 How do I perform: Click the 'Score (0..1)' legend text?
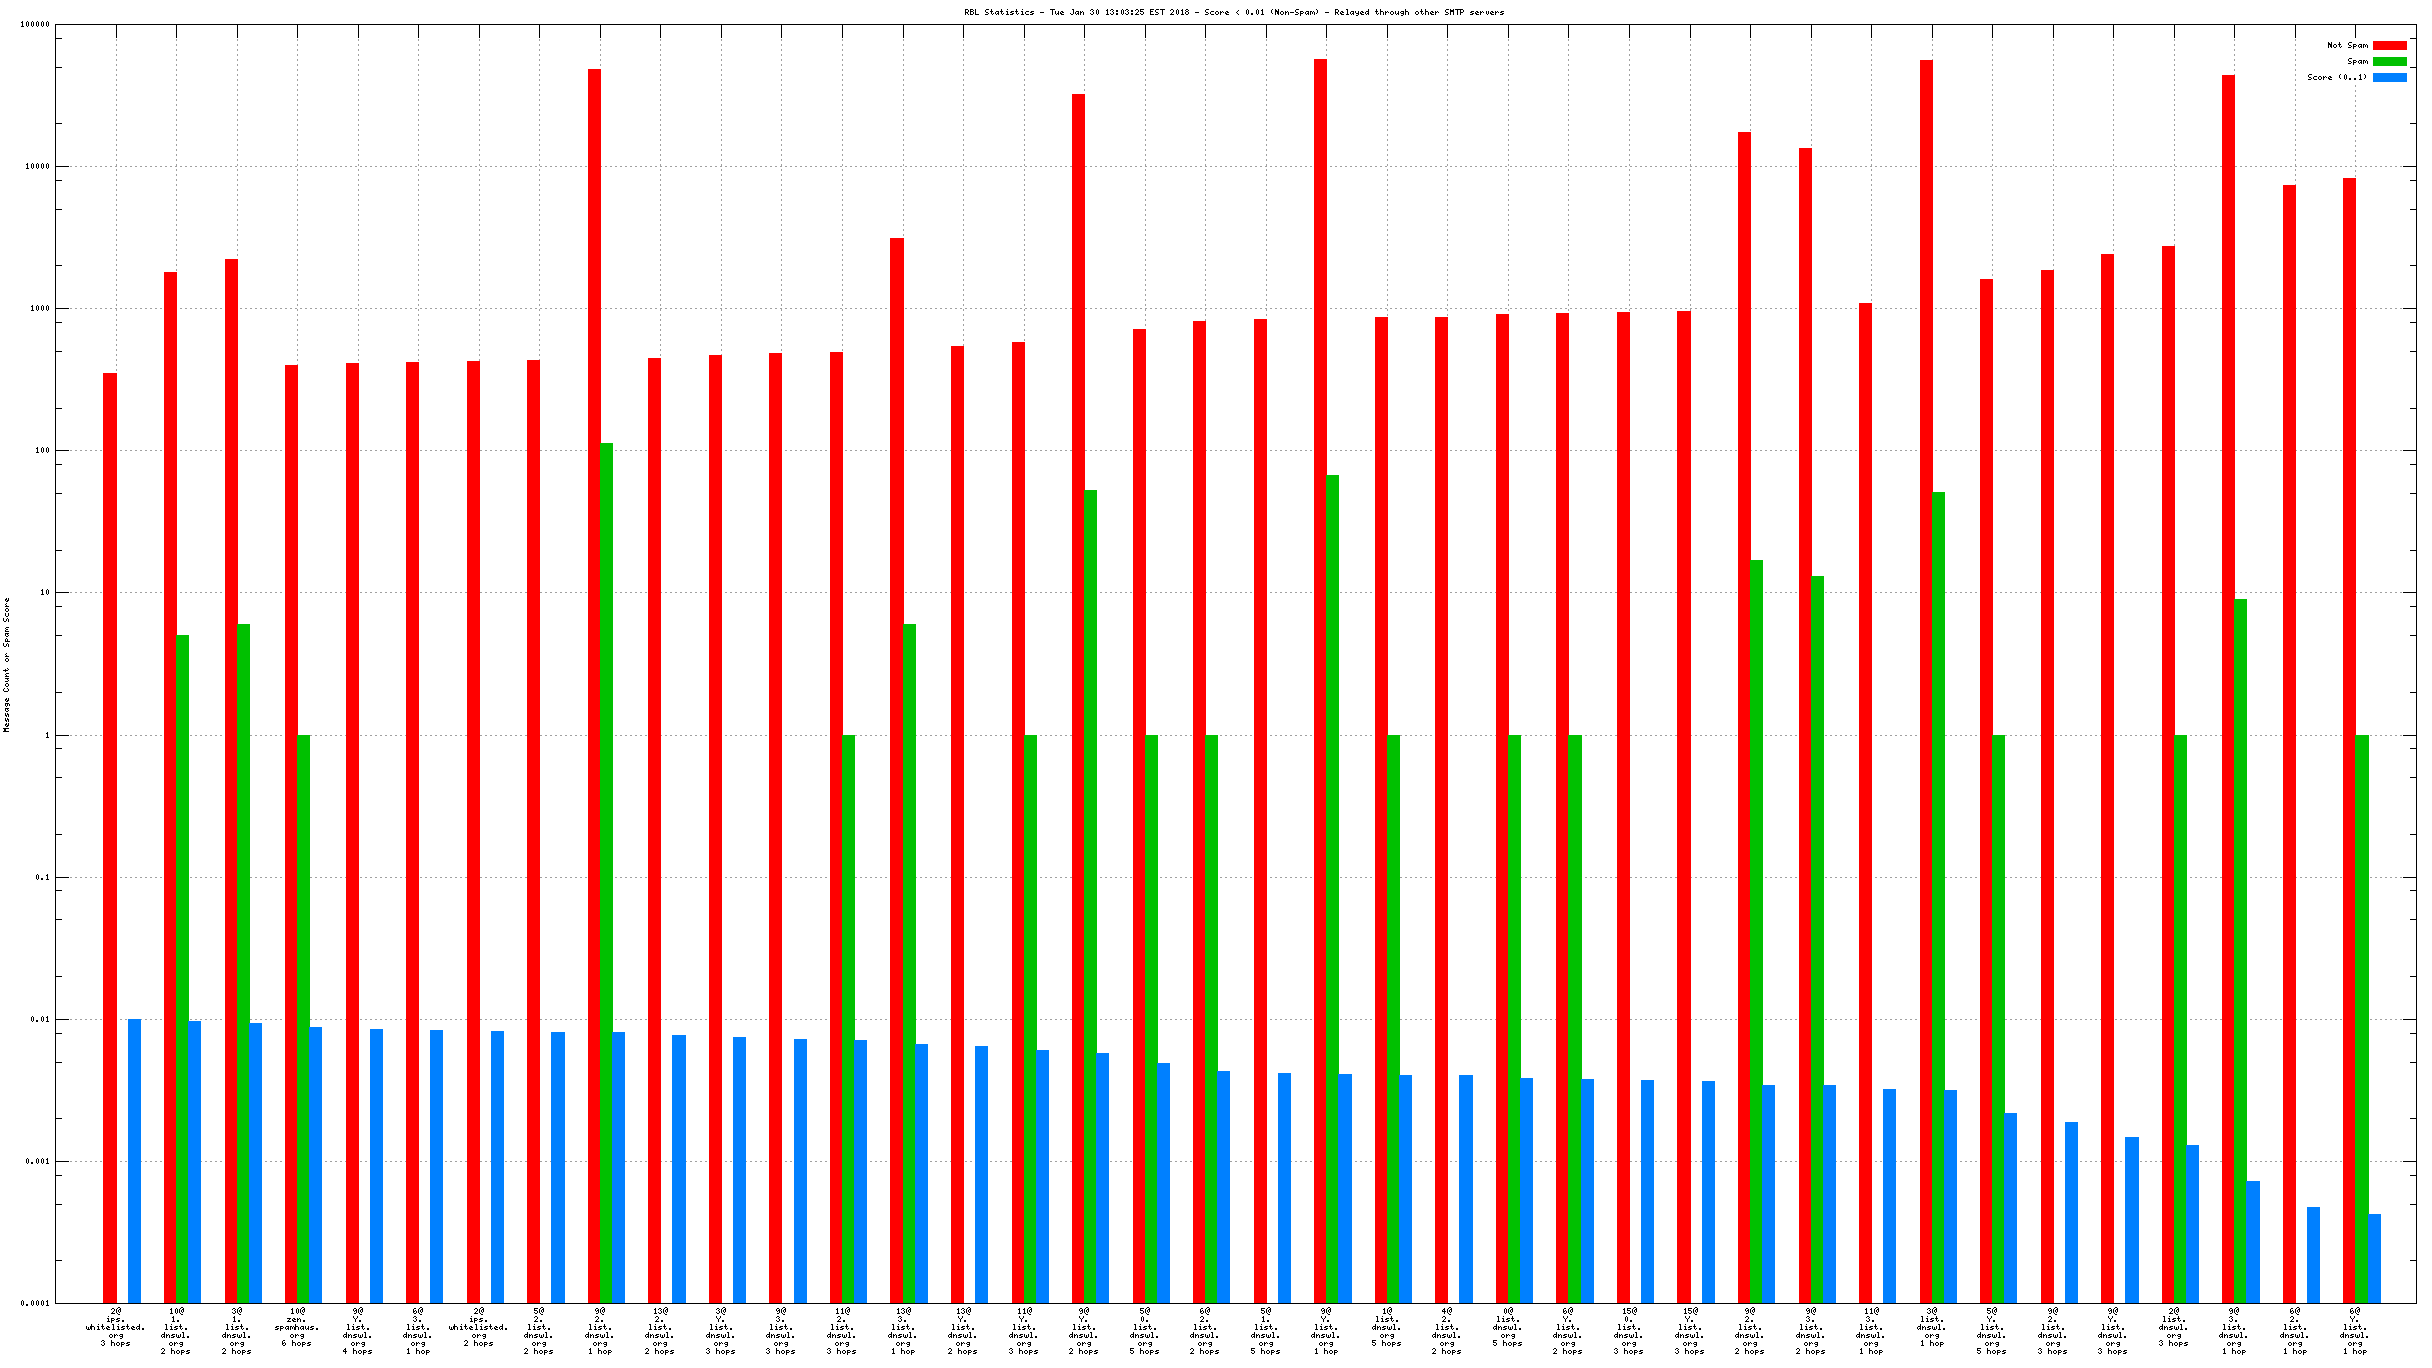click(x=2337, y=77)
